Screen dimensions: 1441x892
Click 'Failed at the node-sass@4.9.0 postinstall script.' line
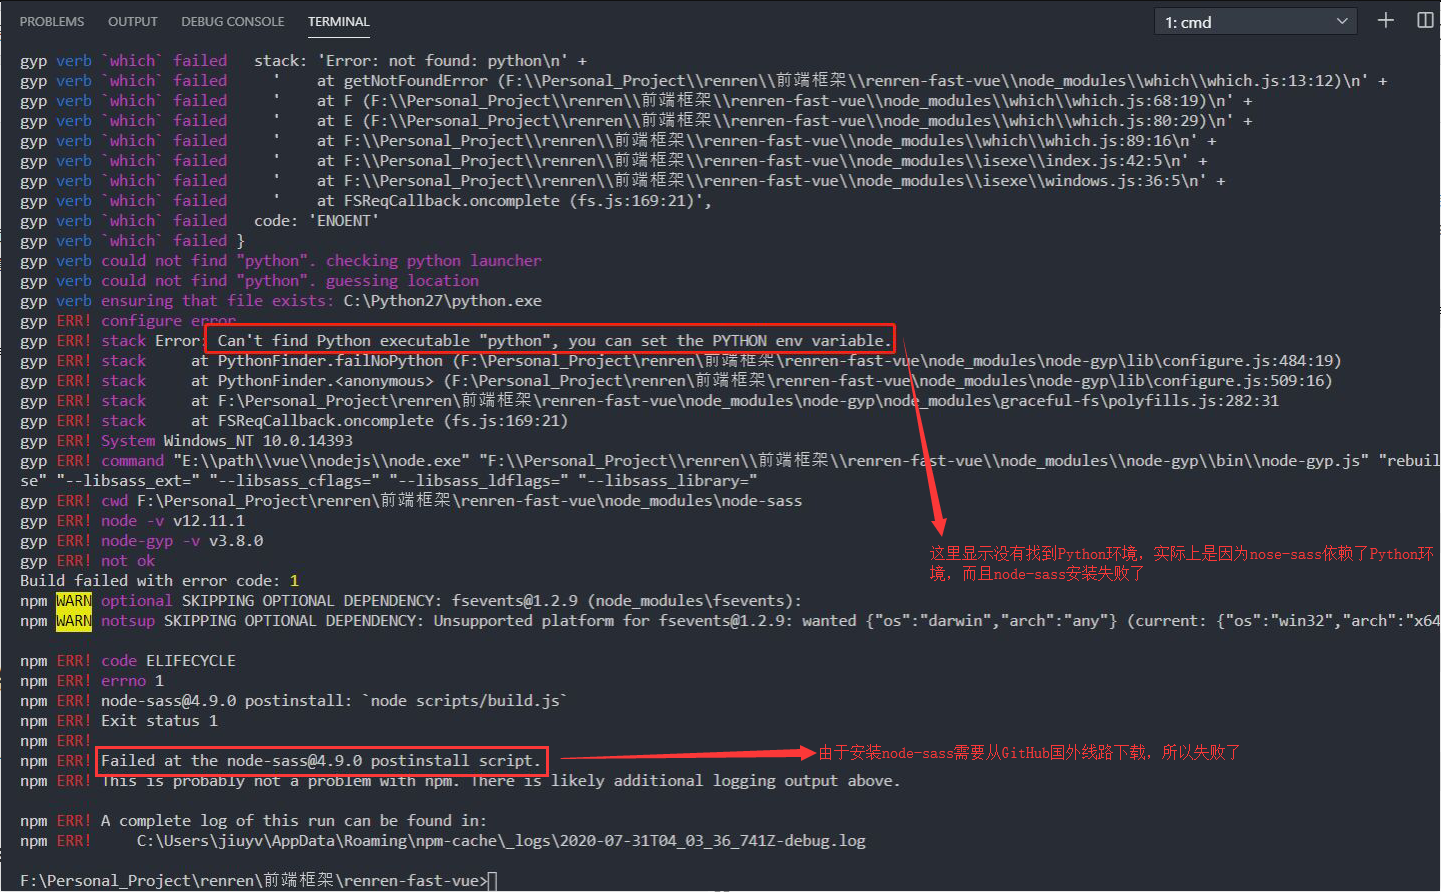(x=320, y=761)
